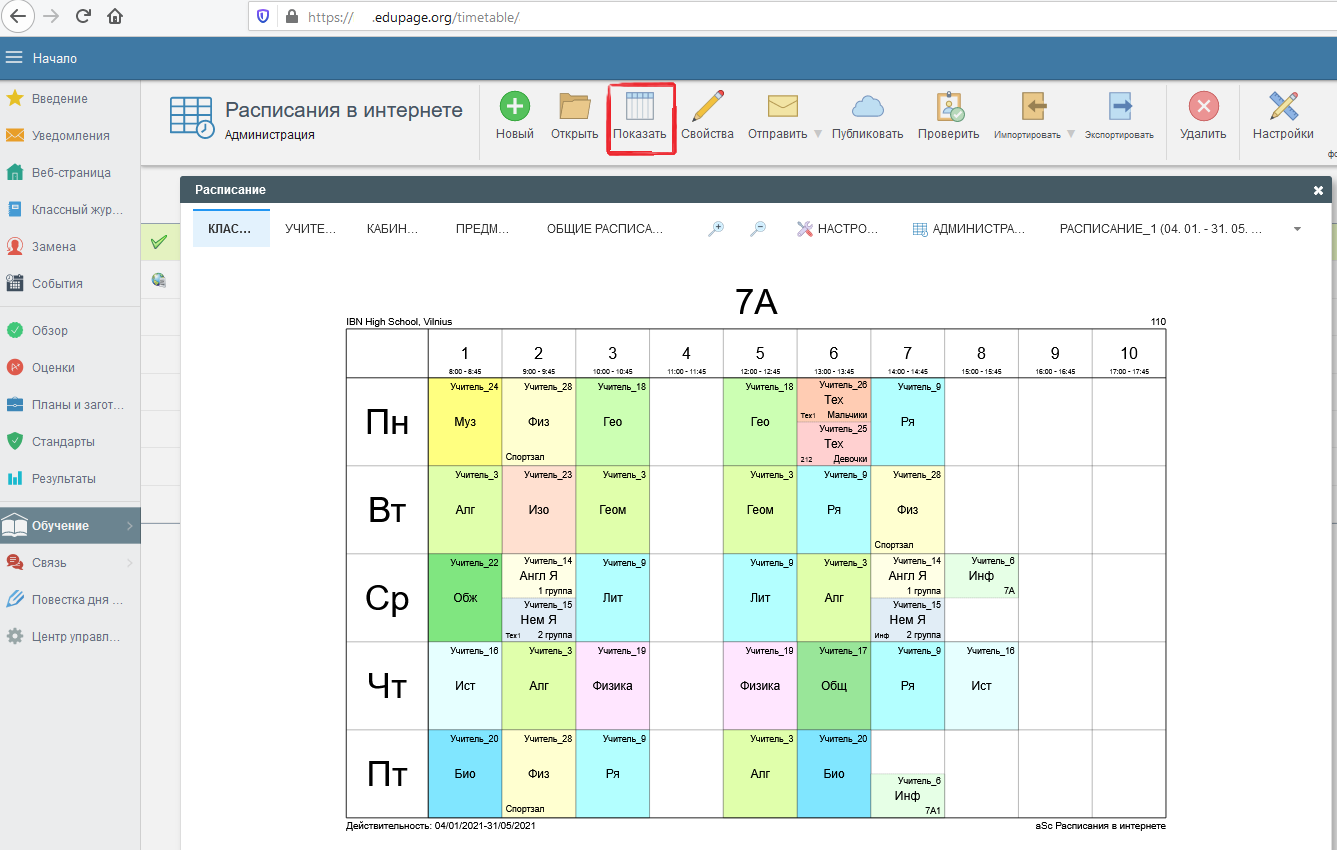Switch to the ОБЩИЕ РАСПИСА... tab
1337x850 pixels.
(605, 229)
